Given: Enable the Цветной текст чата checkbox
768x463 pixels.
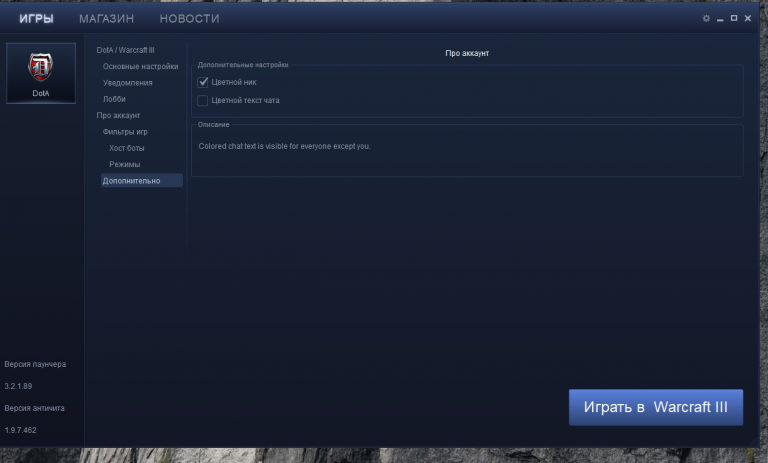Looking at the screenshot, I should point(202,100).
